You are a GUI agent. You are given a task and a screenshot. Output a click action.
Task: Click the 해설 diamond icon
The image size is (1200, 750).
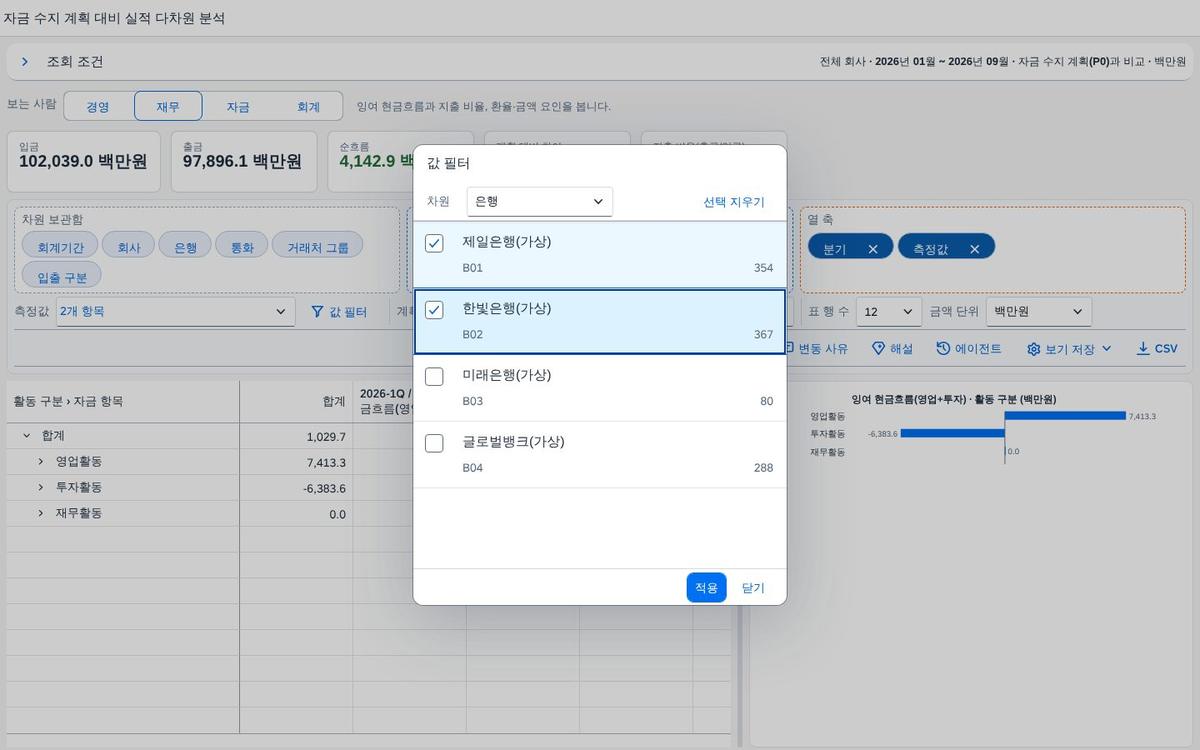coord(878,348)
